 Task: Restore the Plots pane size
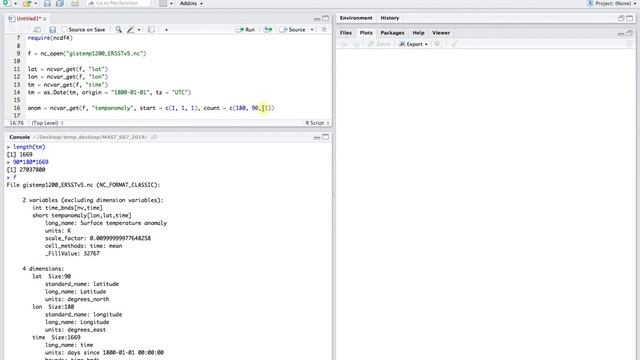(x=629, y=33)
